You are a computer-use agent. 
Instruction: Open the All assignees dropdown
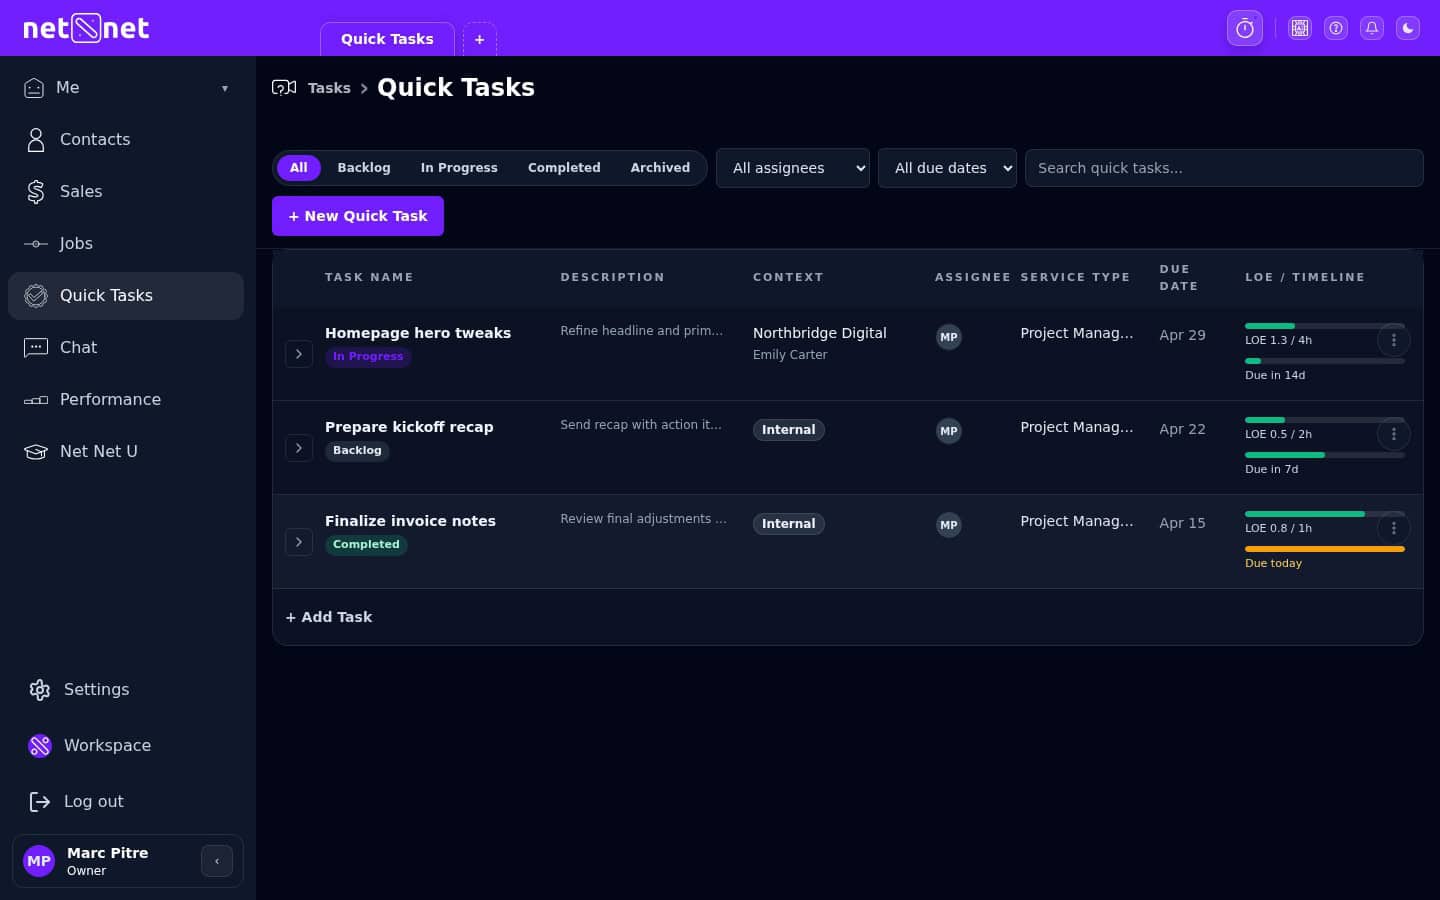pos(792,168)
